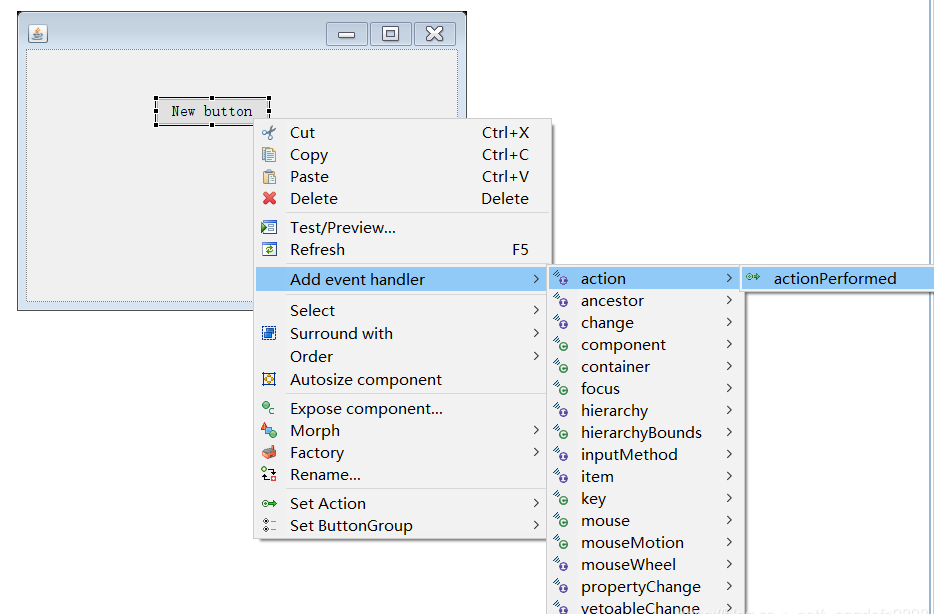934x614 pixels.
Task: Click the Autosize component icon
Action: tap(269, 379)
